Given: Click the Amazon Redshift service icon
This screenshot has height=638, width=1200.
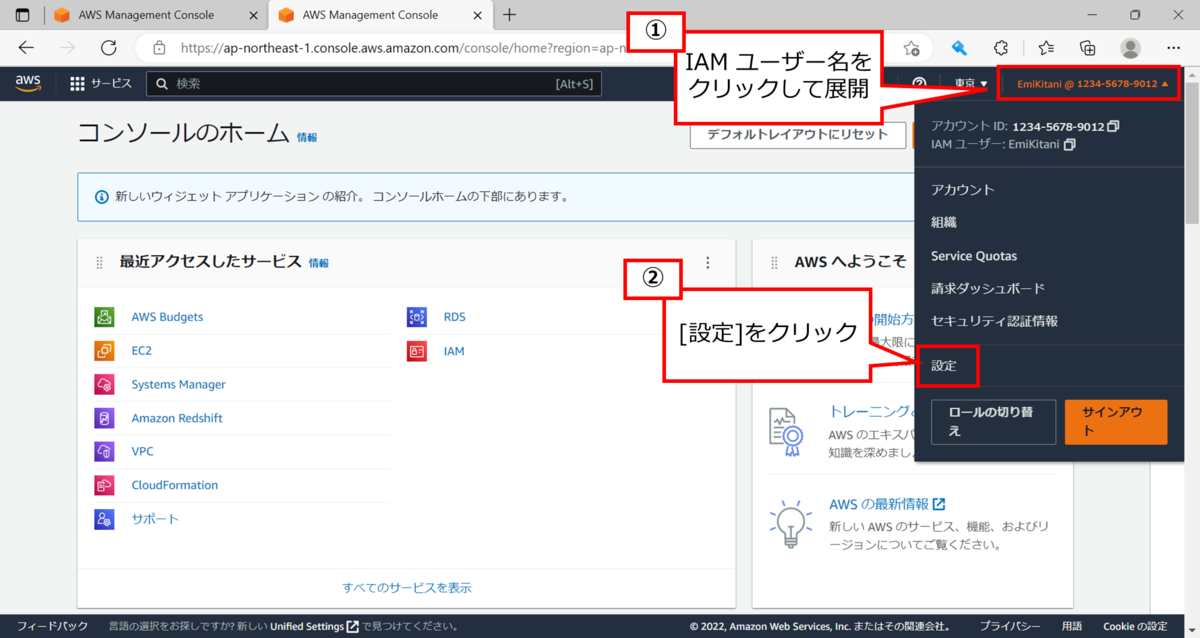Looking at the screenshot, I should [104, 418].
